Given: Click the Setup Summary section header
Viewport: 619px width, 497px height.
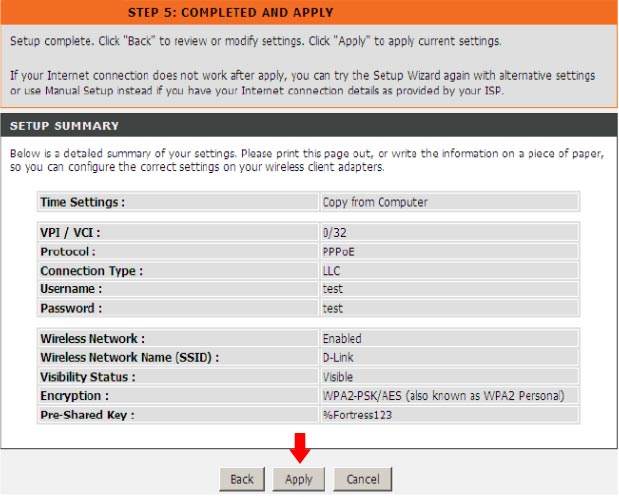Looking at the screenshot, I should 64,126.
